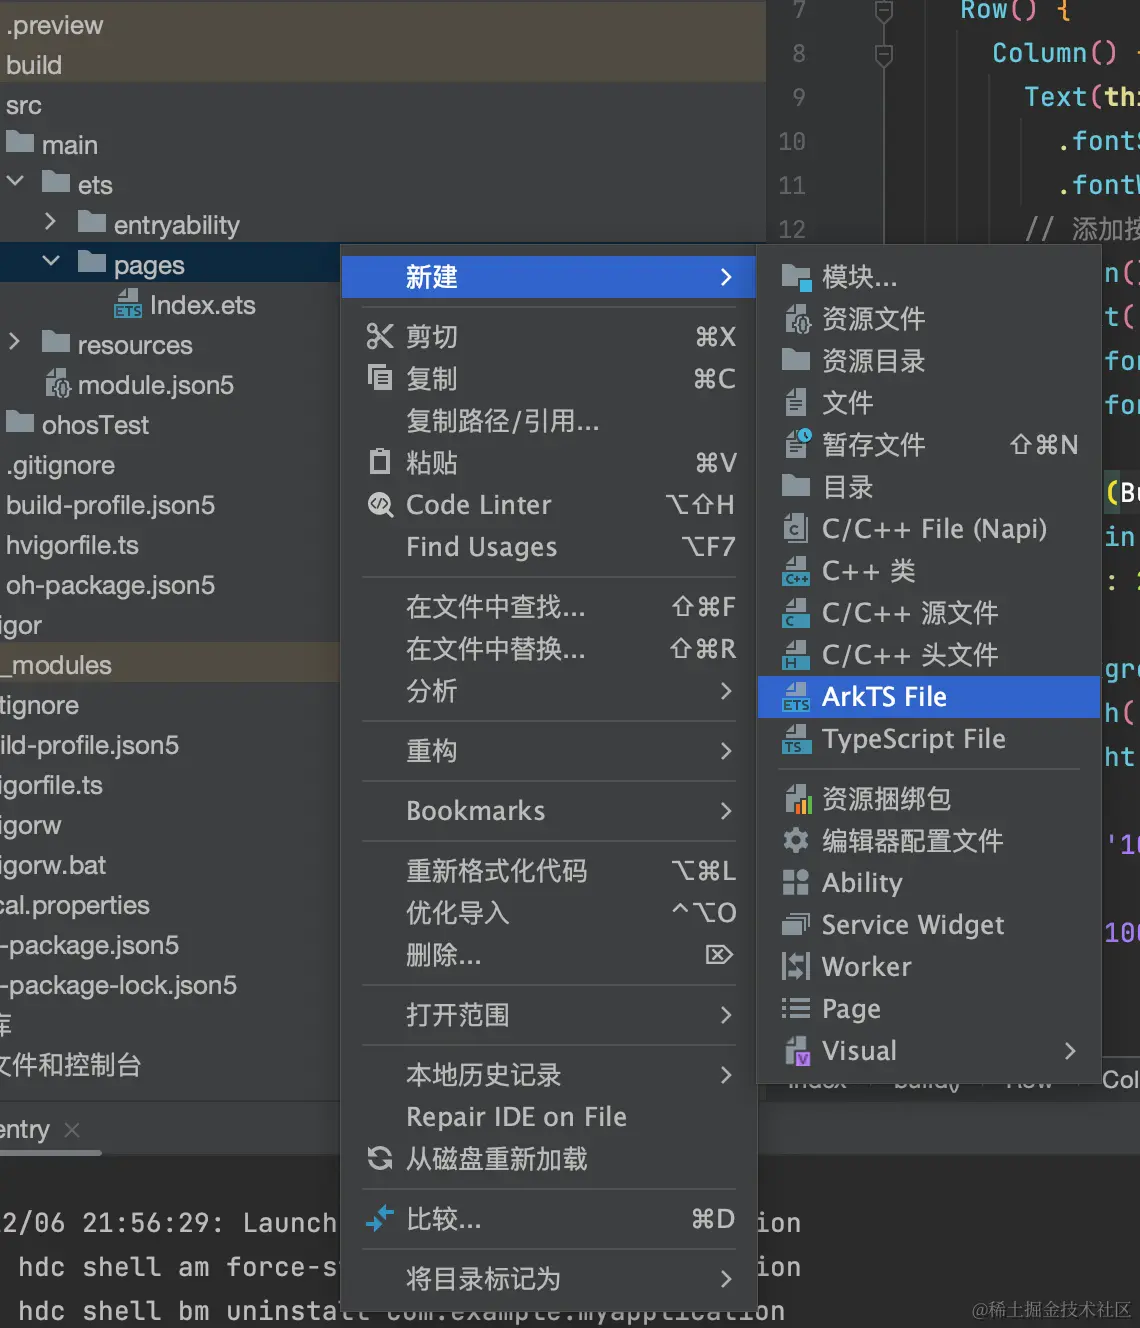
Task: Select hvigorfile.ts under module.json5
Action: pyautogui.click(x=72, y=545)
